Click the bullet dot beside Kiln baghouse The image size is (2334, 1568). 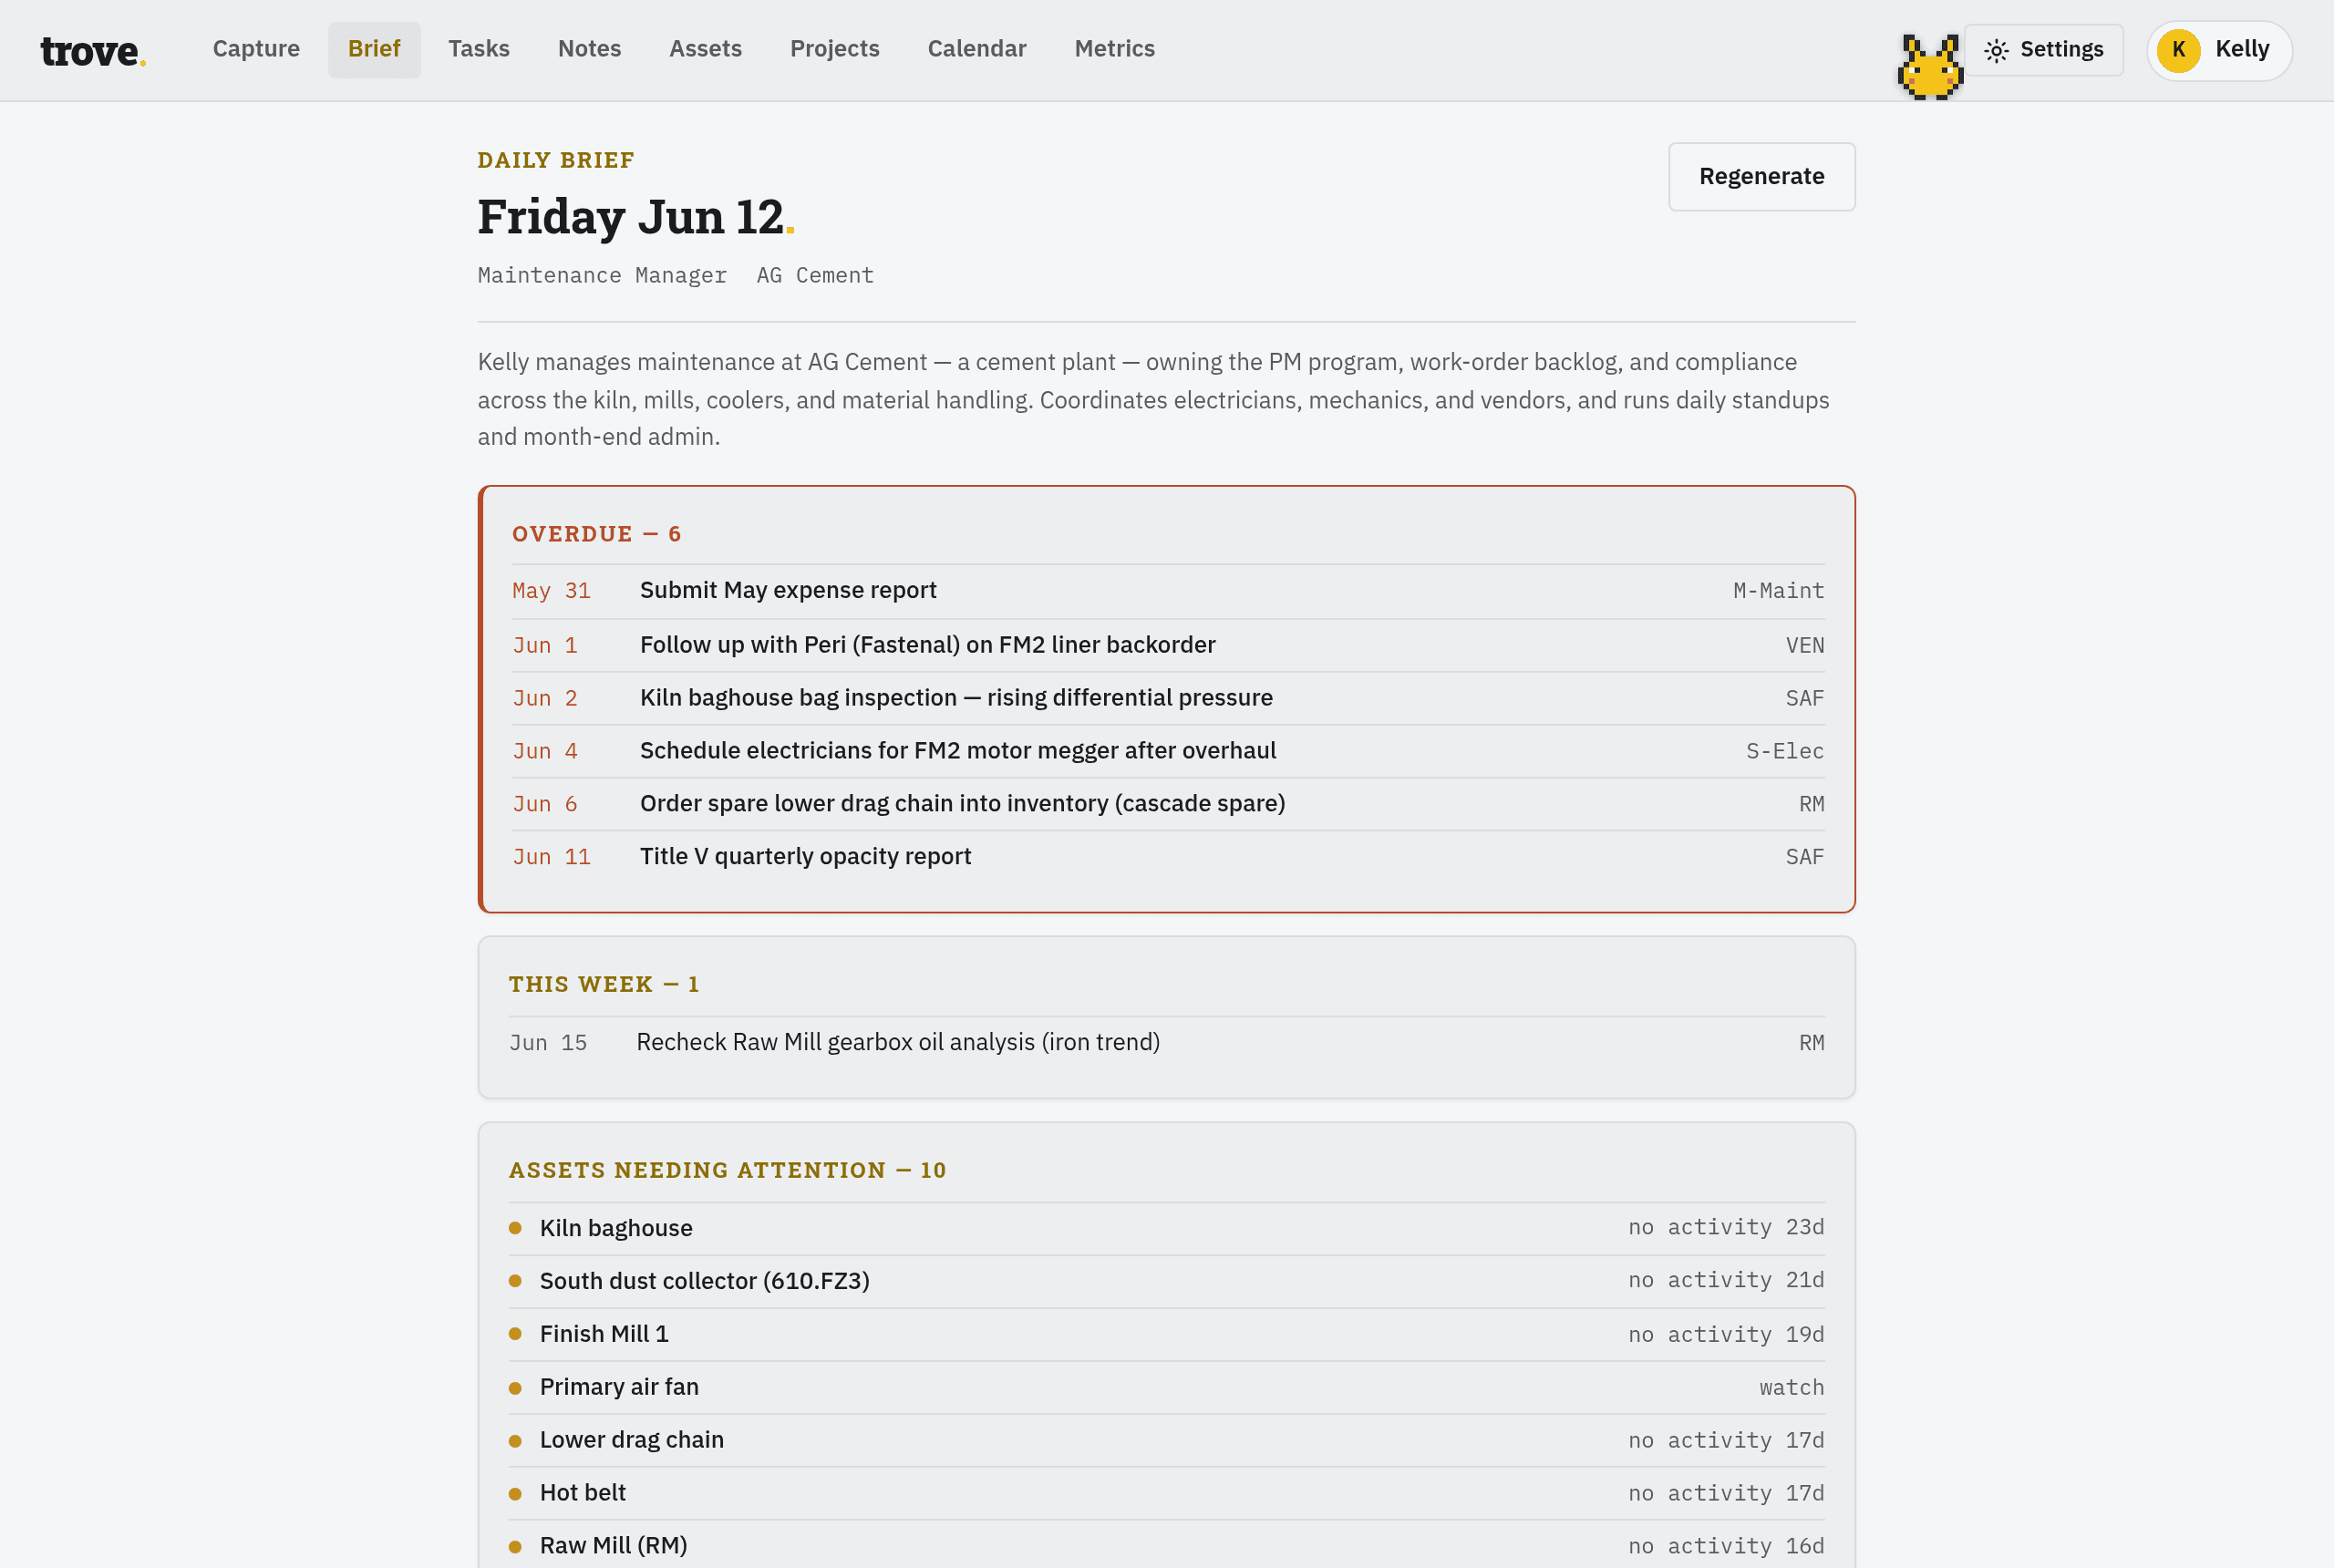click(x=515, y=1228)
